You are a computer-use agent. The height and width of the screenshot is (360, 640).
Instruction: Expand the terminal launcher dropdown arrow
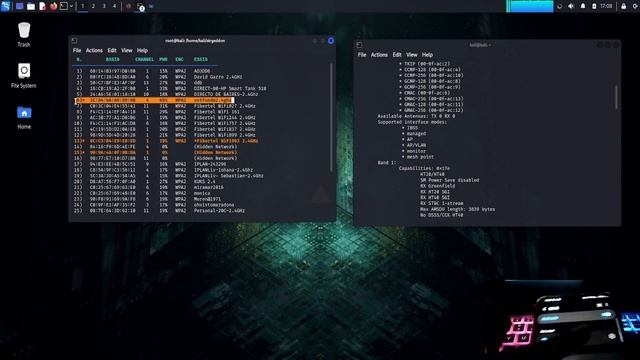(x=71, y=6)
